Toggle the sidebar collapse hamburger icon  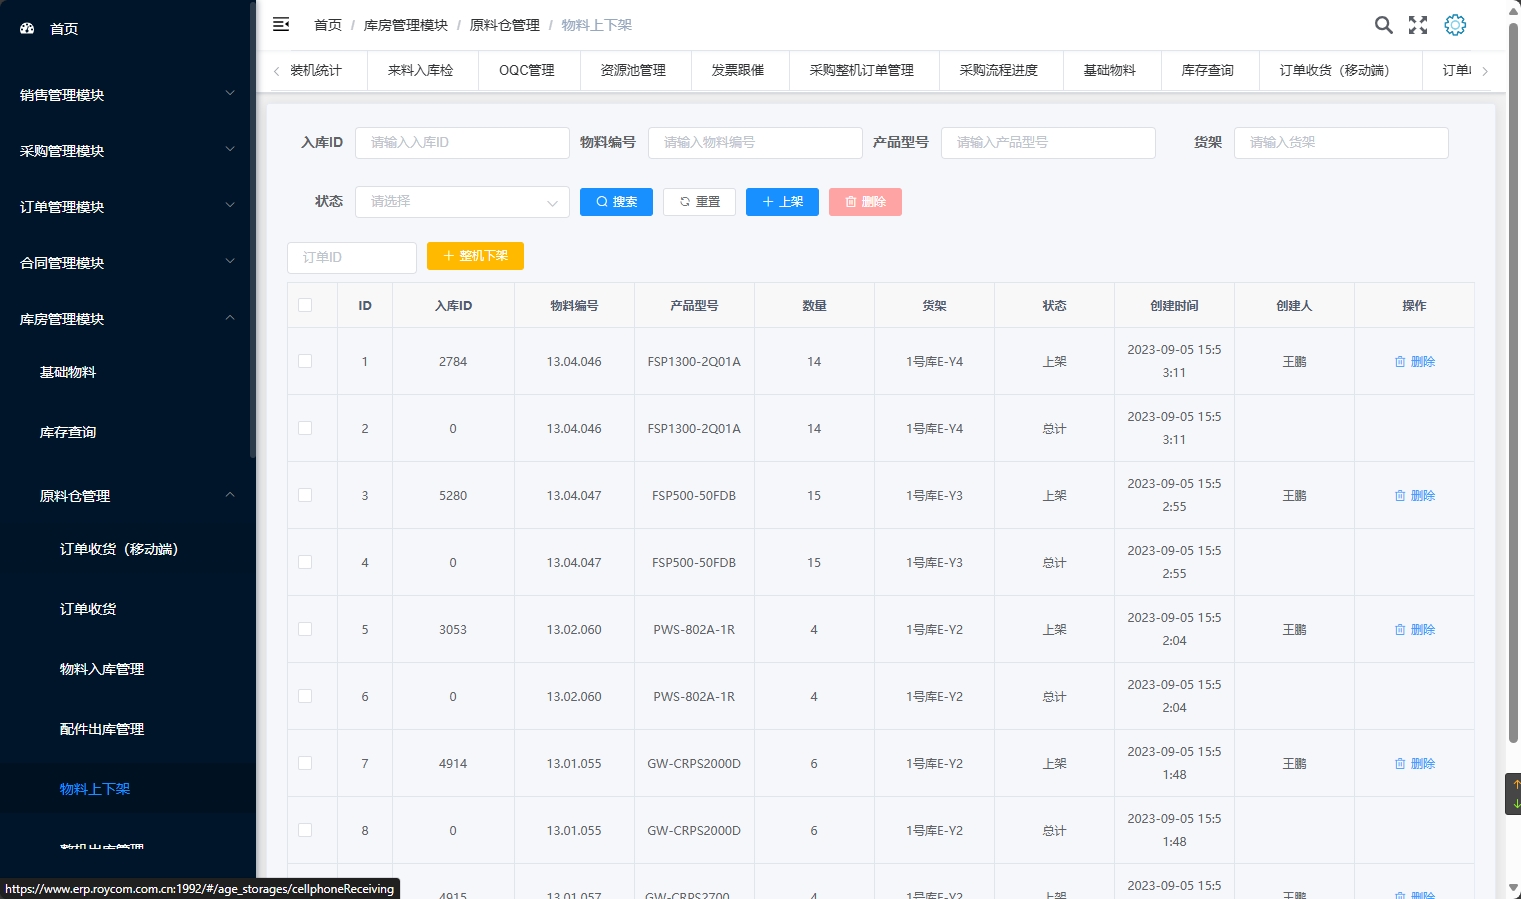(281, 24)
